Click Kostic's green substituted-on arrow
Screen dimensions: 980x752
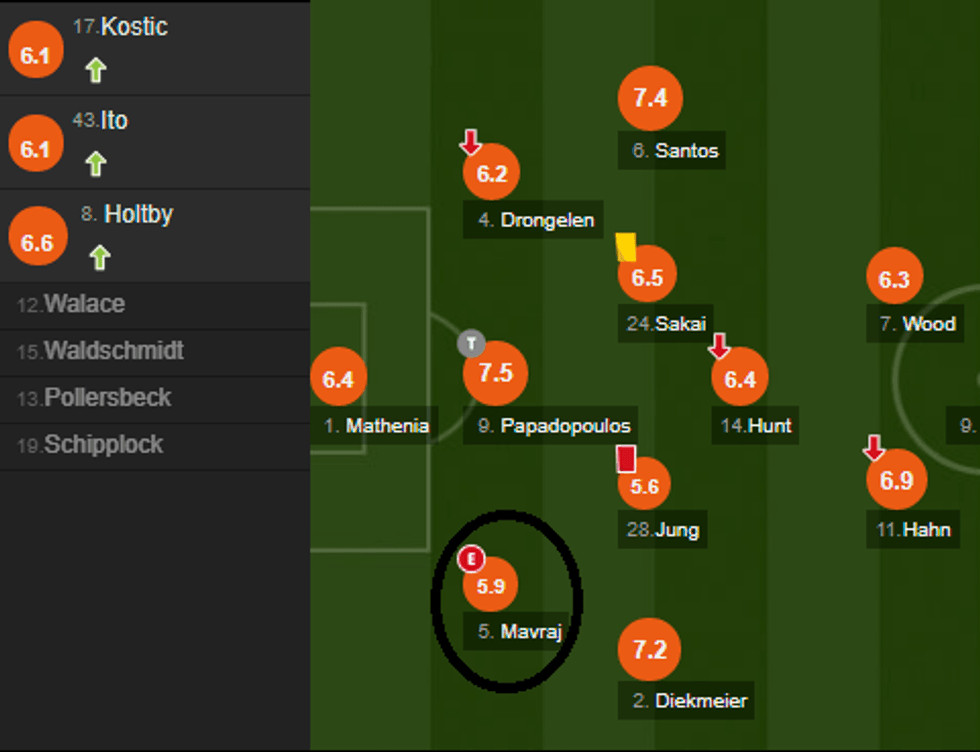point(95,70)
